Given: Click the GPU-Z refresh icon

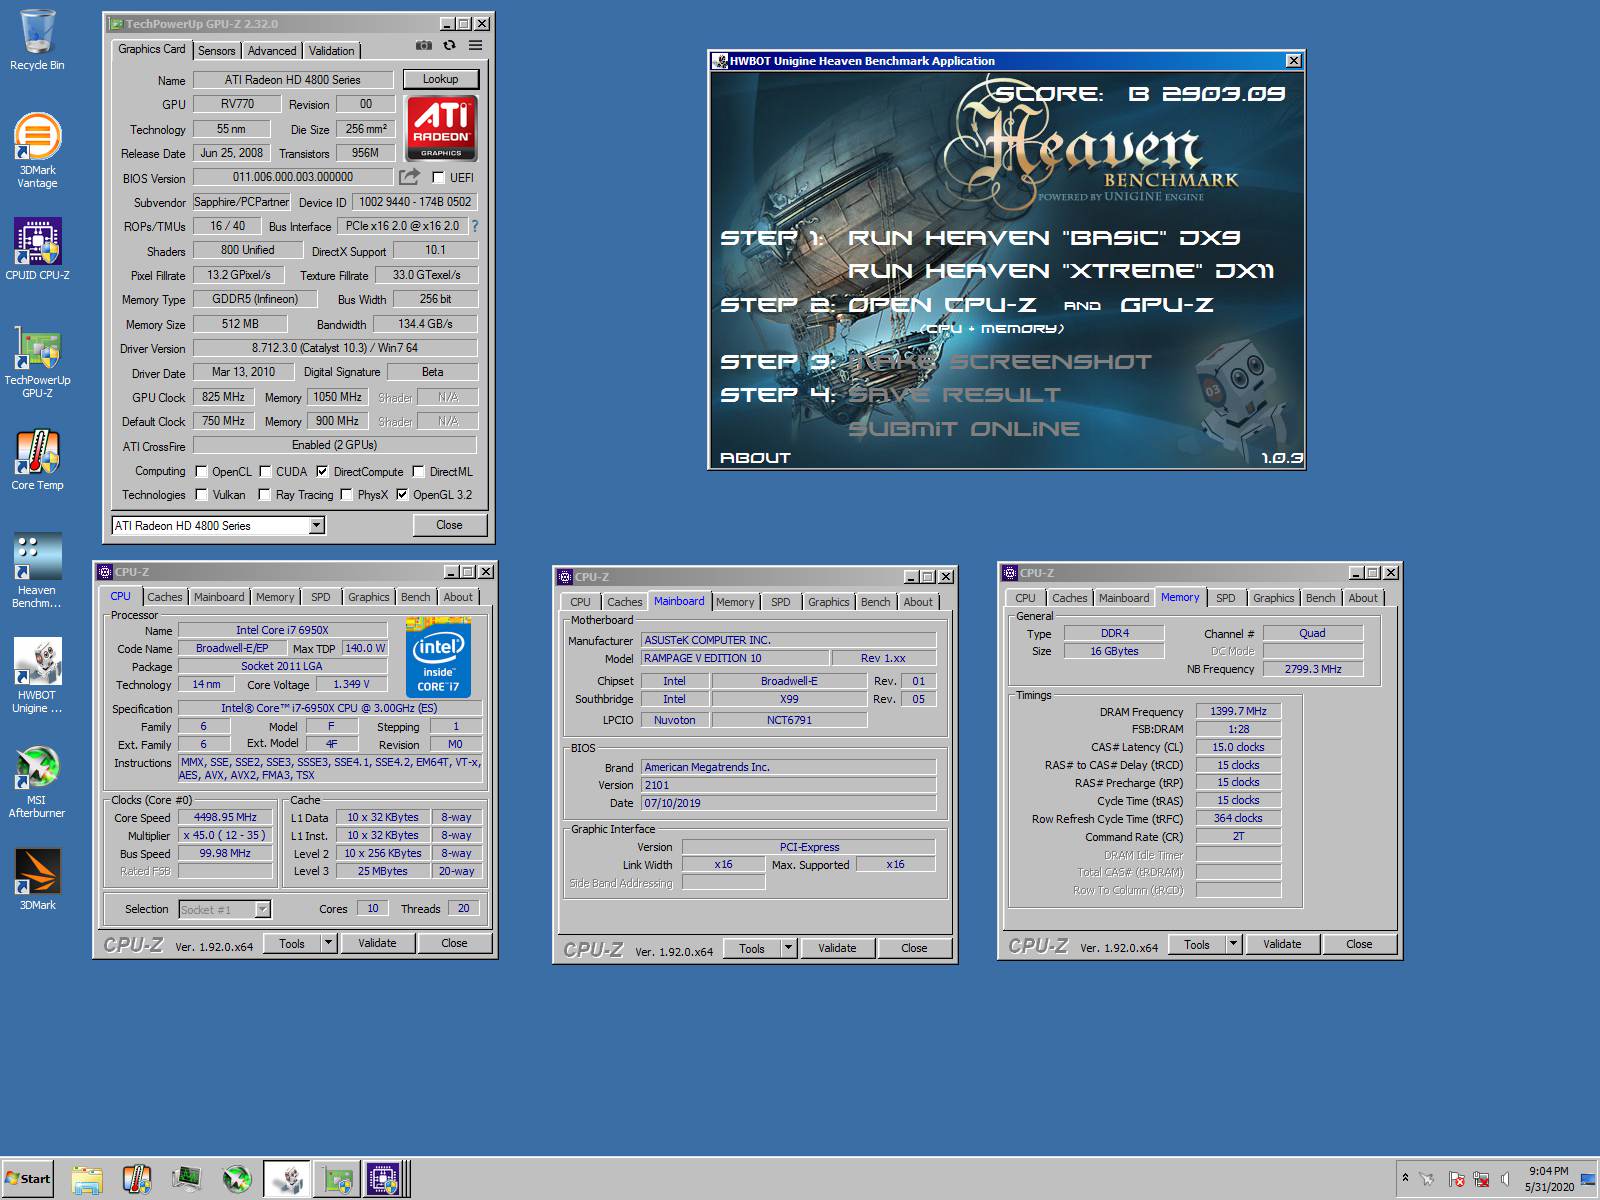Looking at the screenshot, I should click(x=449, y=46).
